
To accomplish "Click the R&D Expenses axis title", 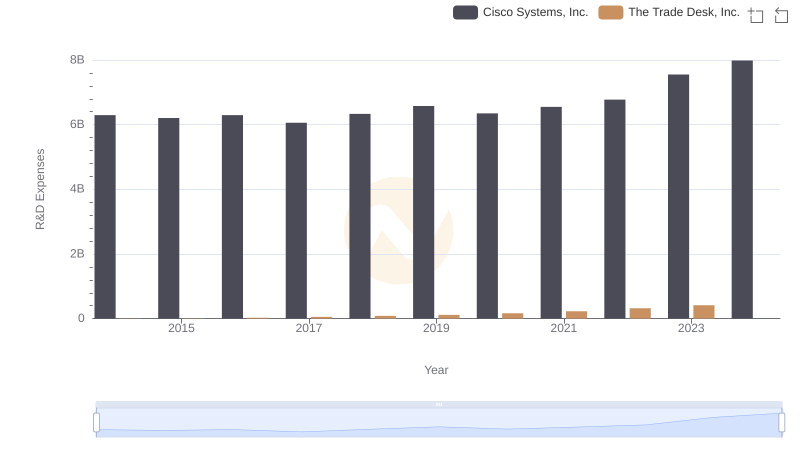I will [40, 189].
